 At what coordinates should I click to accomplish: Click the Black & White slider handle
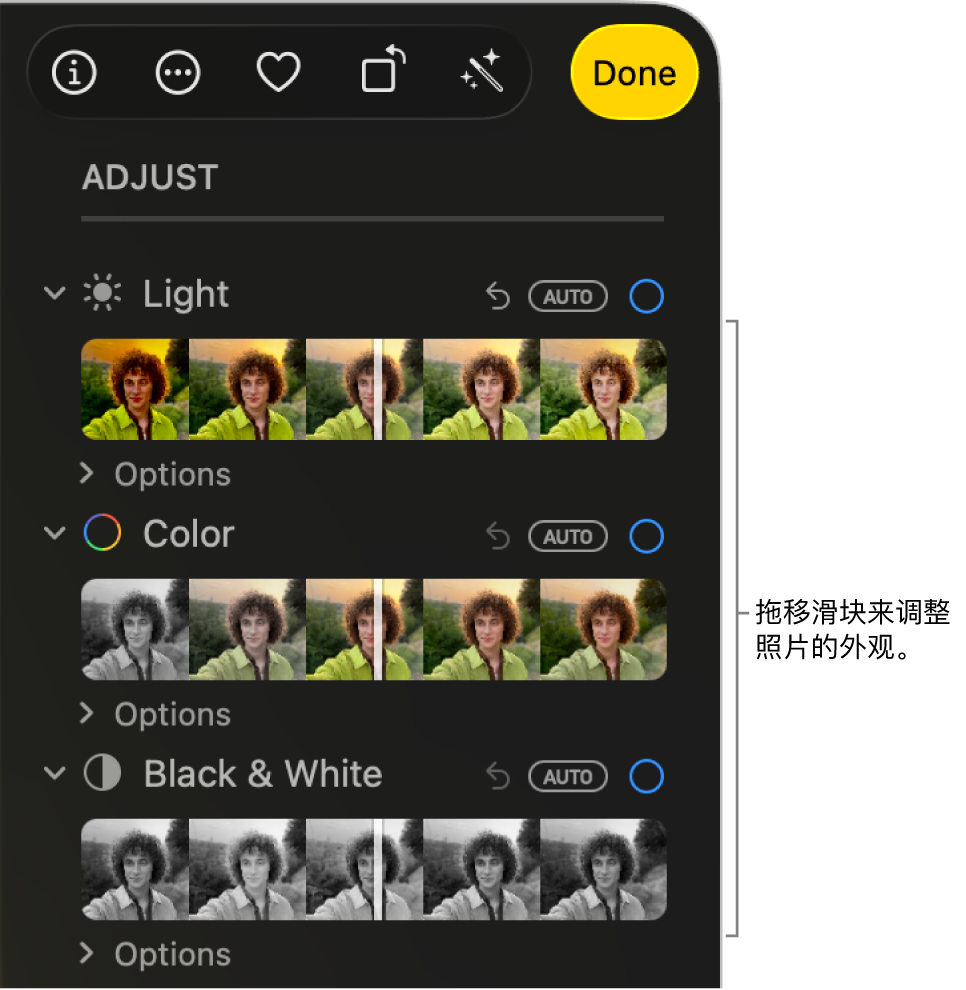point(378,869)
